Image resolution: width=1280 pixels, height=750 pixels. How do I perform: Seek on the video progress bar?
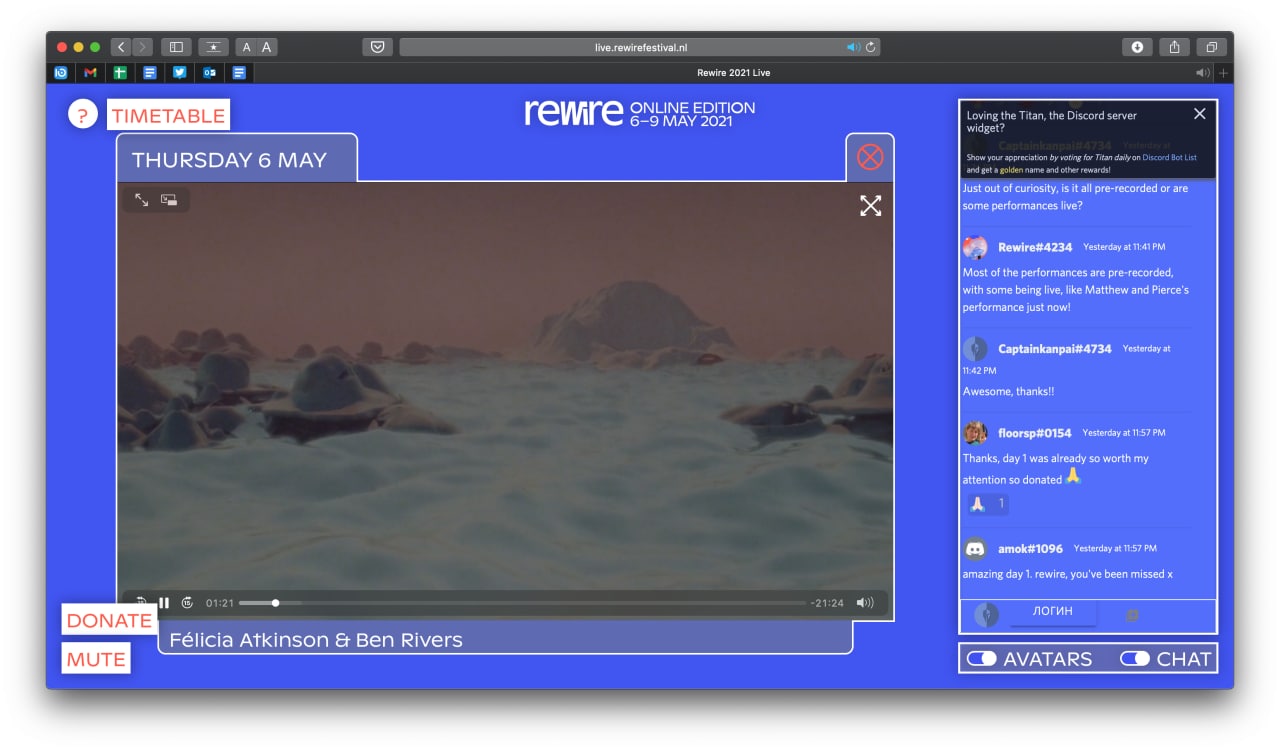tap(522, 603)
